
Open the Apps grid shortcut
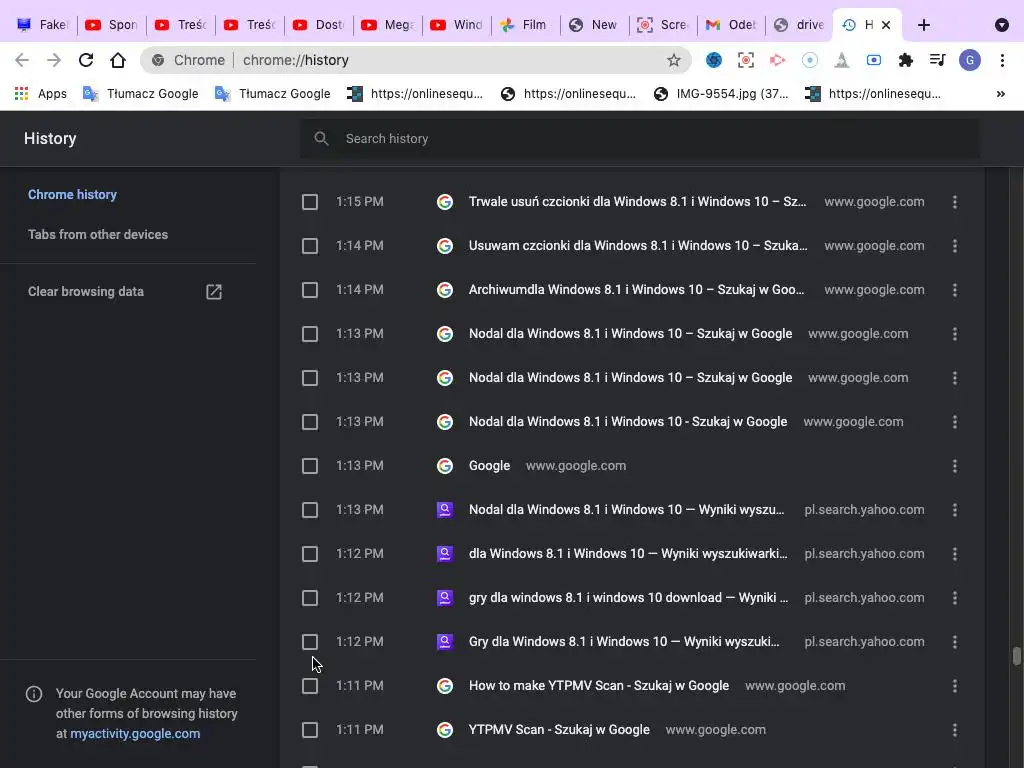coord(40,93)
